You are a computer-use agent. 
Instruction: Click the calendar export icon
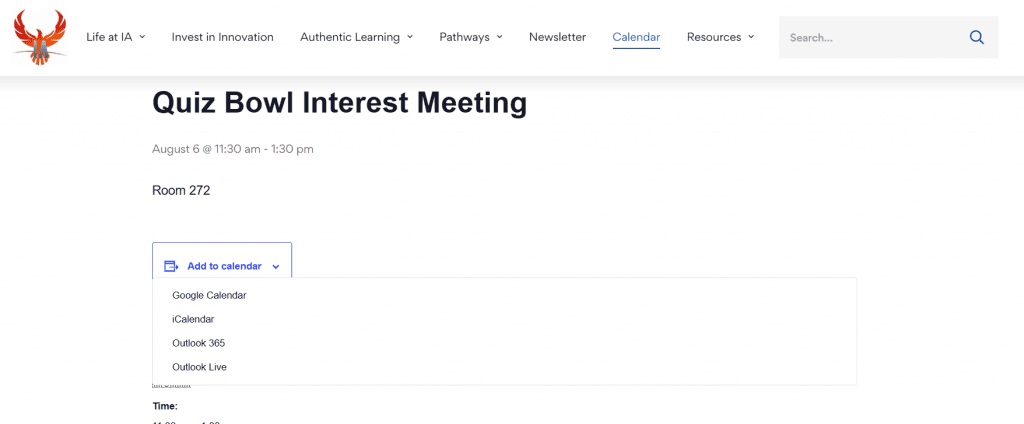171,266
